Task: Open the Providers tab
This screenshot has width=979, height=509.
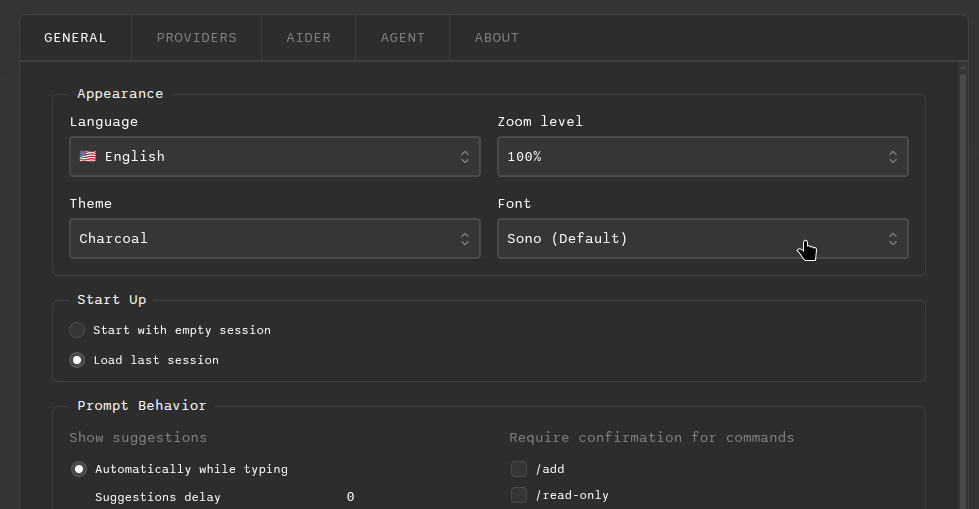Action: tap(197, 38)
